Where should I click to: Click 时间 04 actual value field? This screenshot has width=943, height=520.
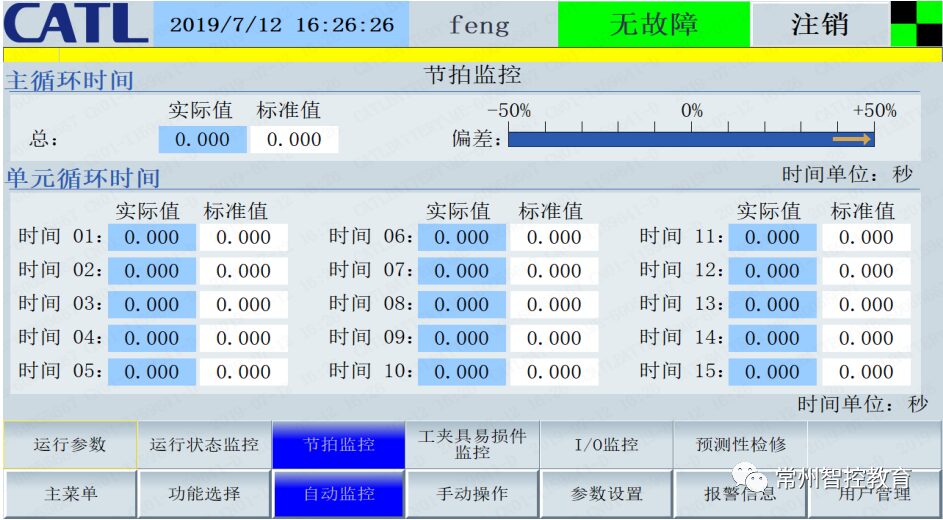coord(152,338)
